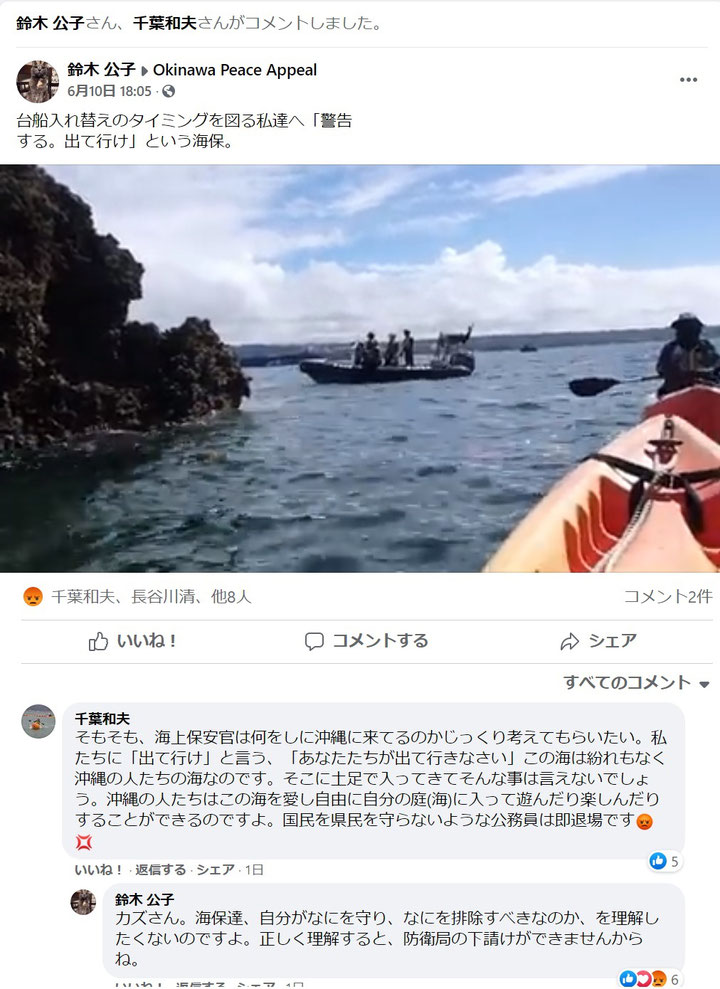Share the post with シェア button
The height and width of the screenshot is (989, 720).
click(598, 641)
